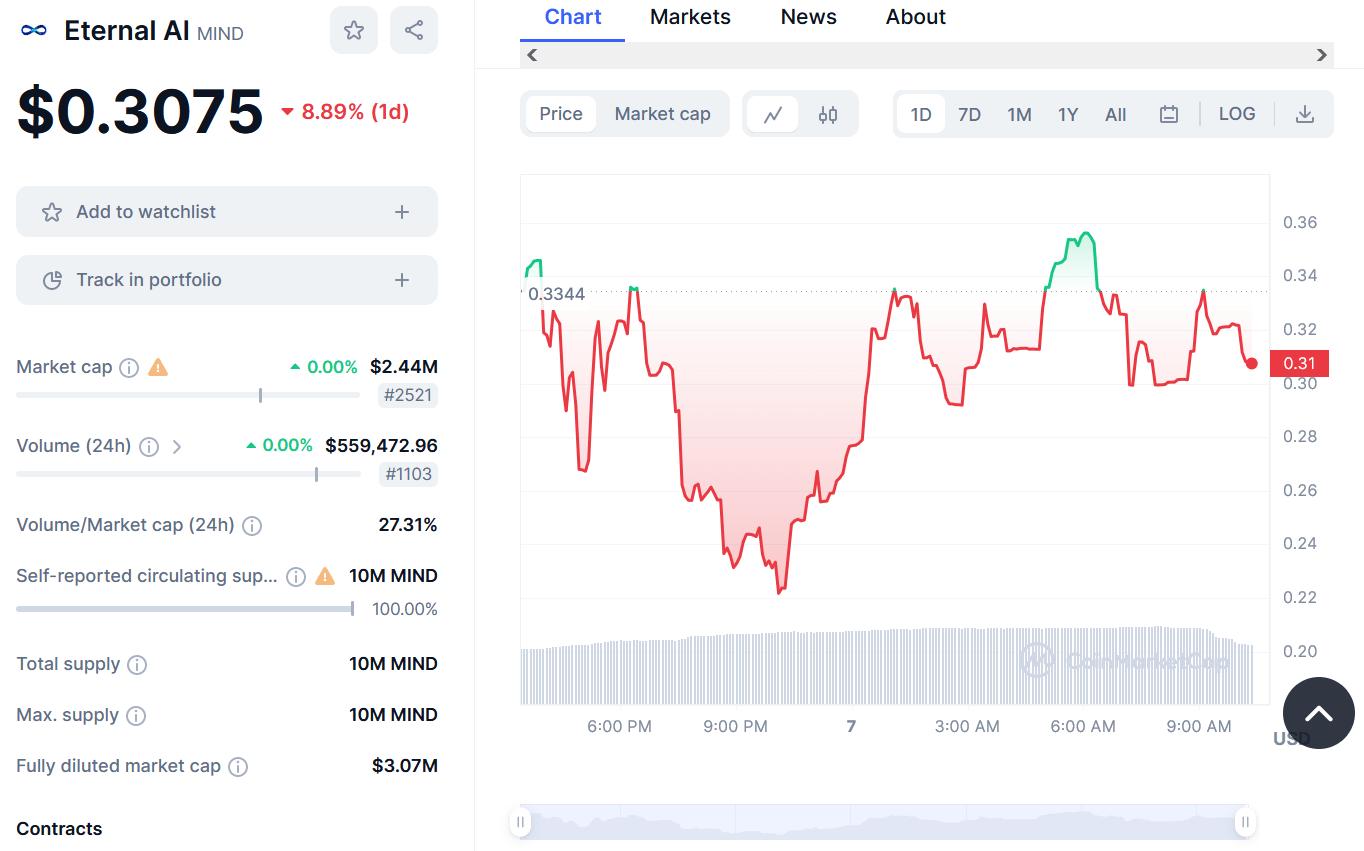Viewport: 1364px width, 851px height.
Task: Switch to line chart view icon
Action: 773,114
